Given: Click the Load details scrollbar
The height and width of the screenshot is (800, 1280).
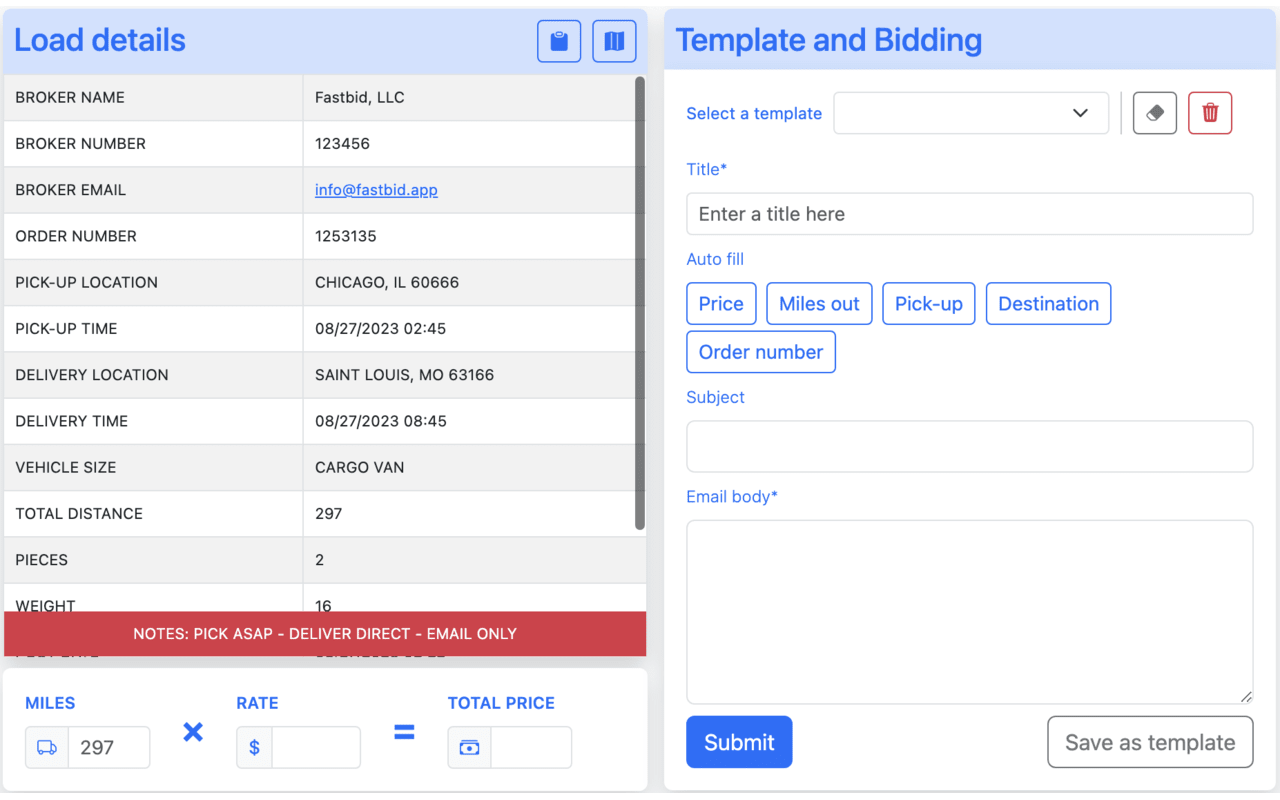Looking at the screenshot, I should [639, 300].
